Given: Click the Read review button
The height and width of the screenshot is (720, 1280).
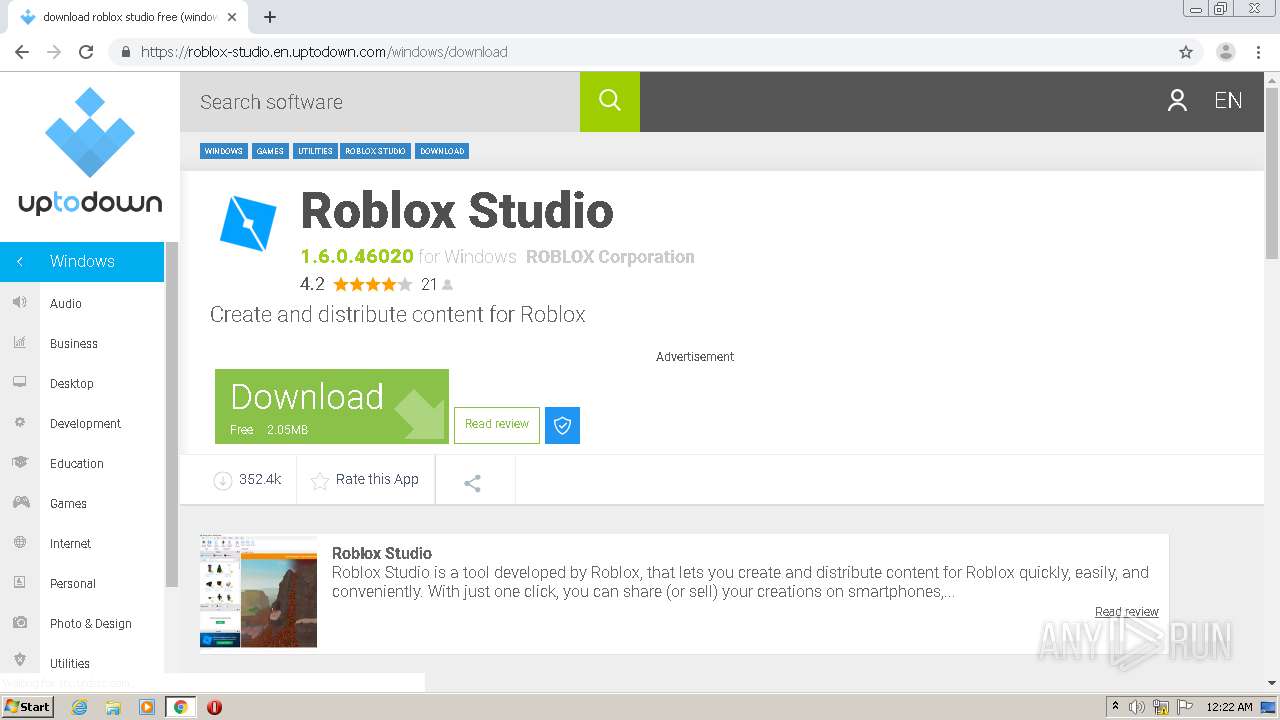Looking at the screenshot, I should click(497, 425).
